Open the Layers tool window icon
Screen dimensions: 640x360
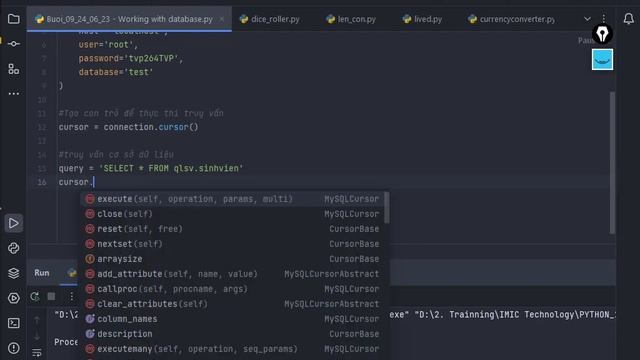[x=13, y=273]
